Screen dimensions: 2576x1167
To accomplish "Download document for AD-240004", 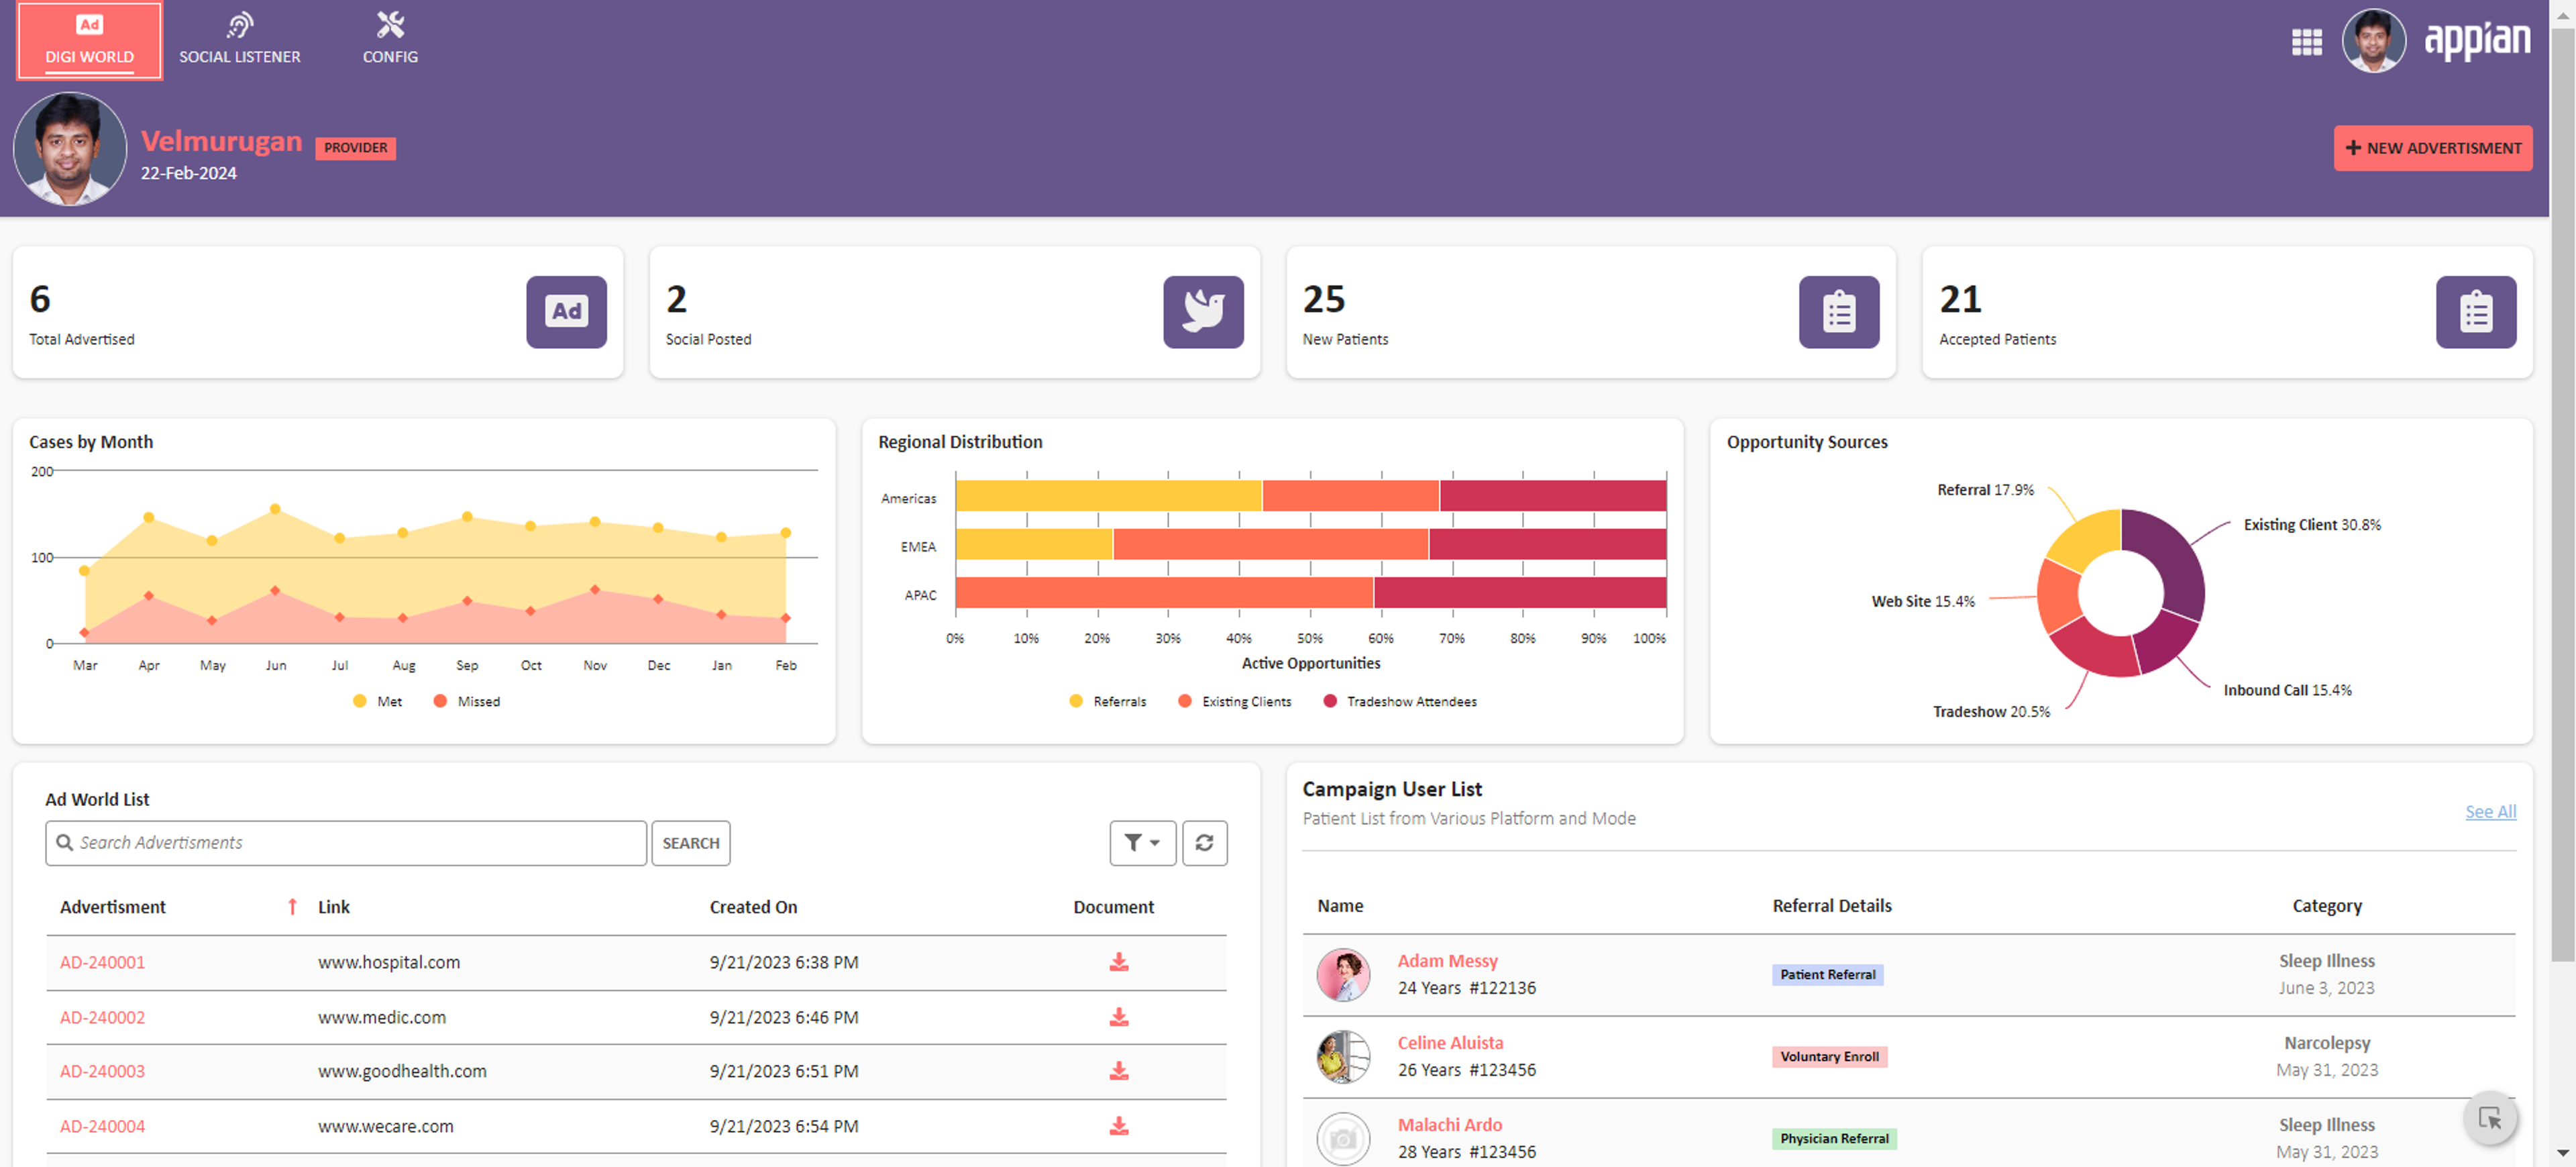I will [x=1119, y=1126].
